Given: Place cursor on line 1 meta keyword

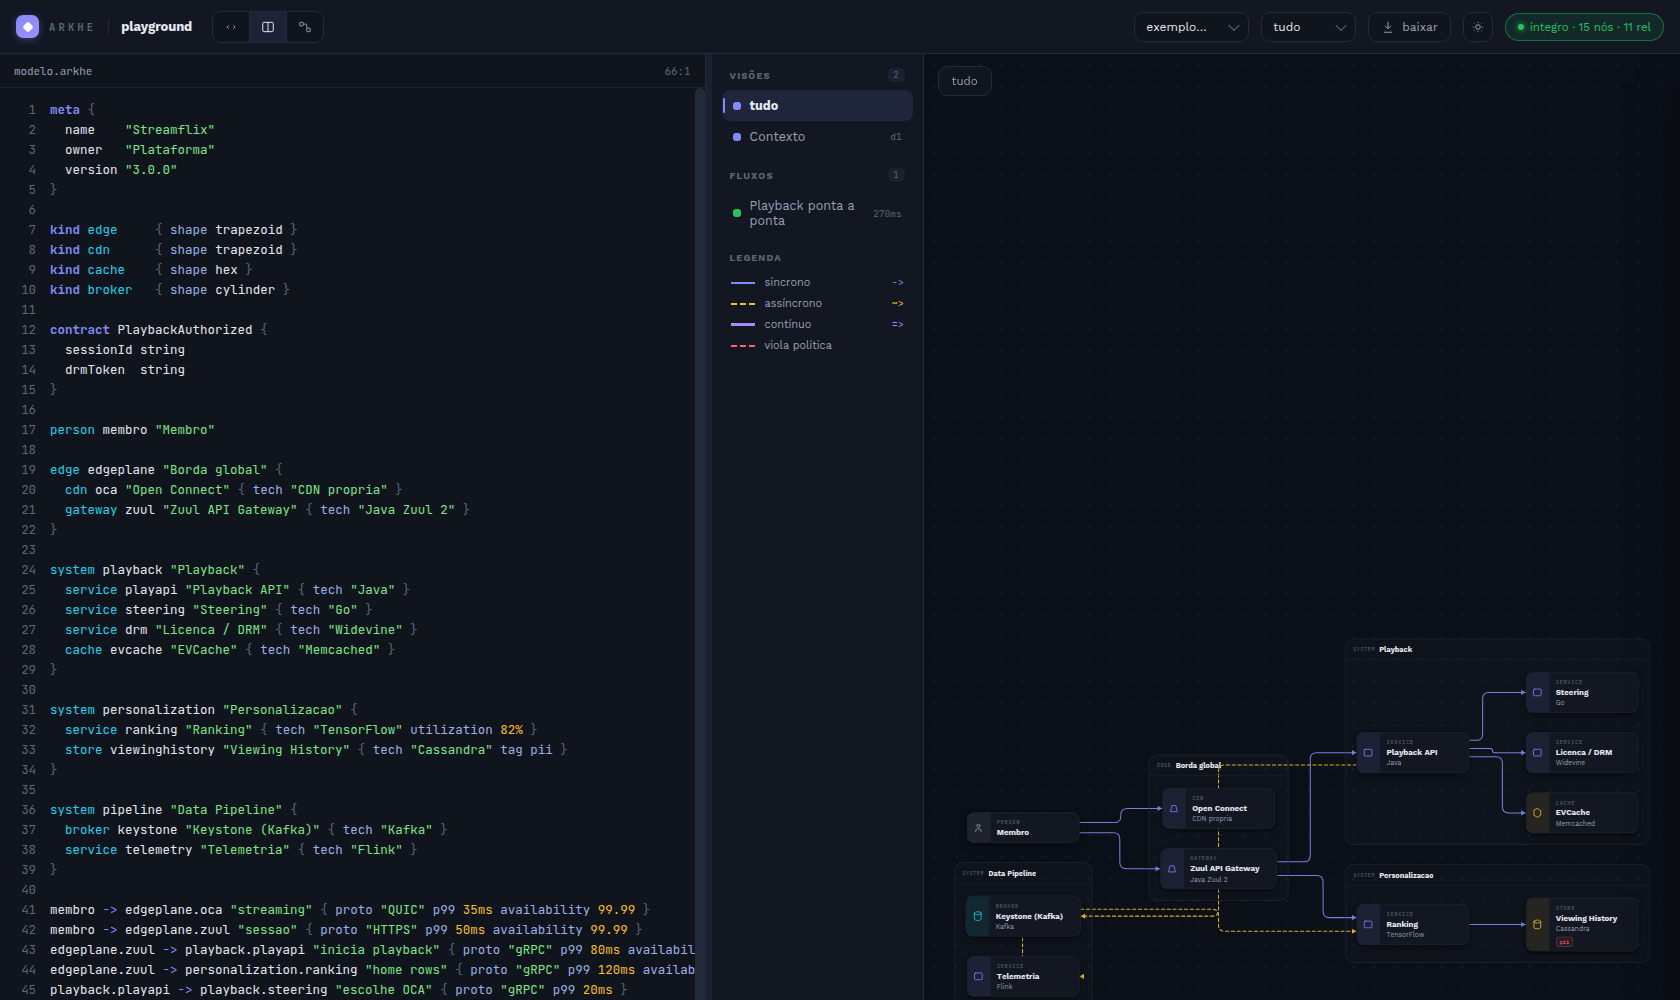Looking at the screenshot, I should [x=65, y=110].
